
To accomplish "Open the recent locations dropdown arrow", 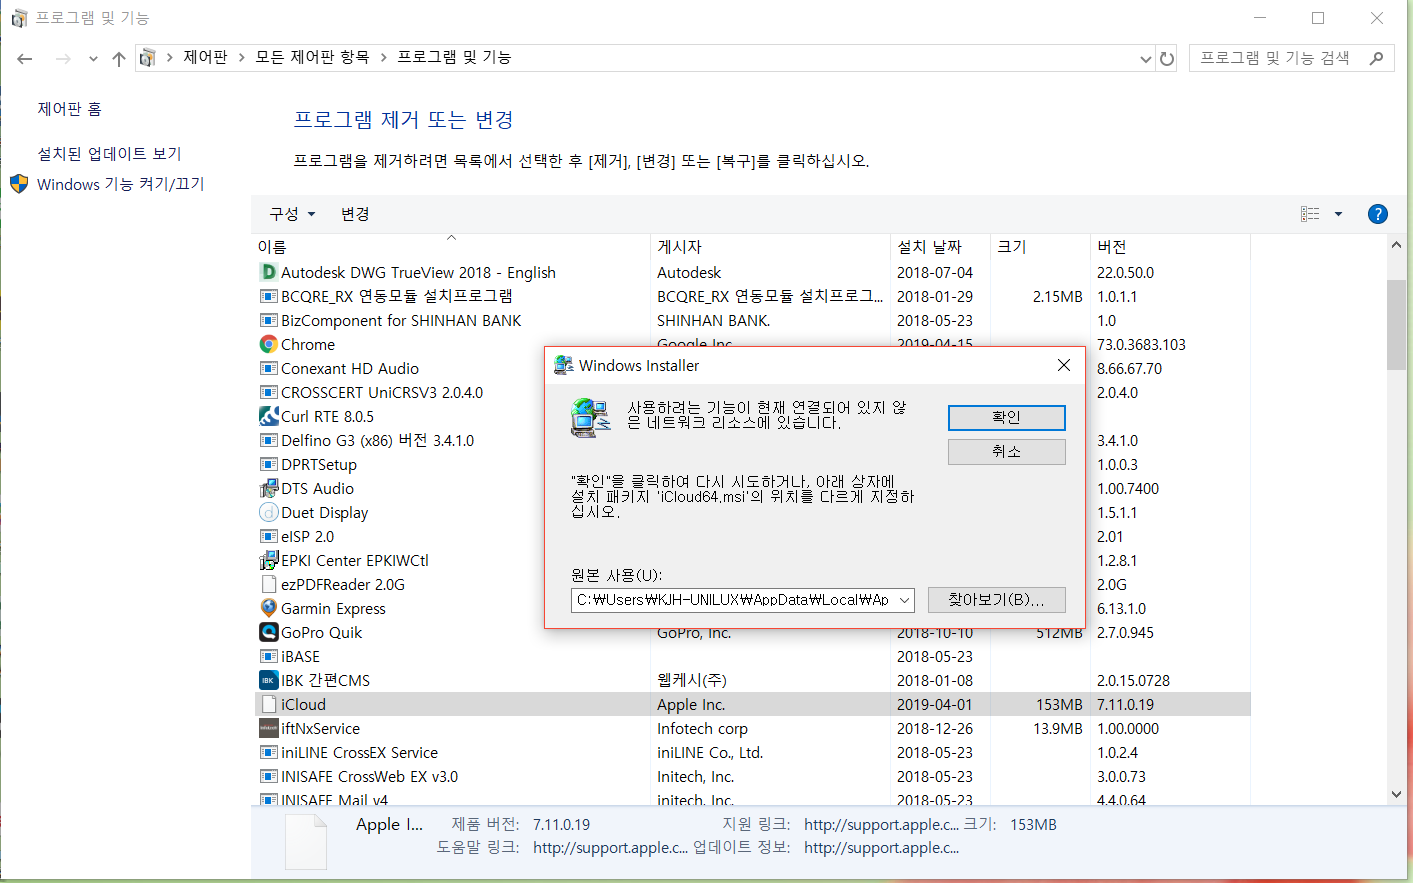I will coord(93,59).
